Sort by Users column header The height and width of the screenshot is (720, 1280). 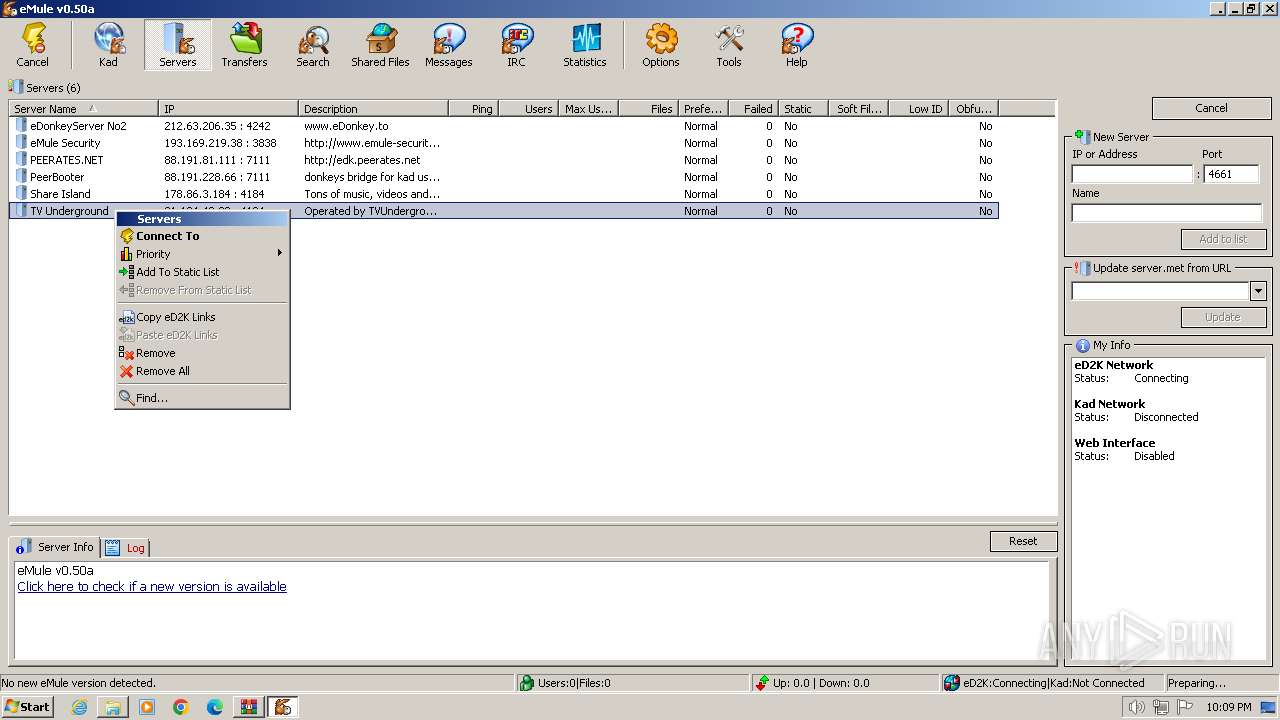[x=528, y=109]
